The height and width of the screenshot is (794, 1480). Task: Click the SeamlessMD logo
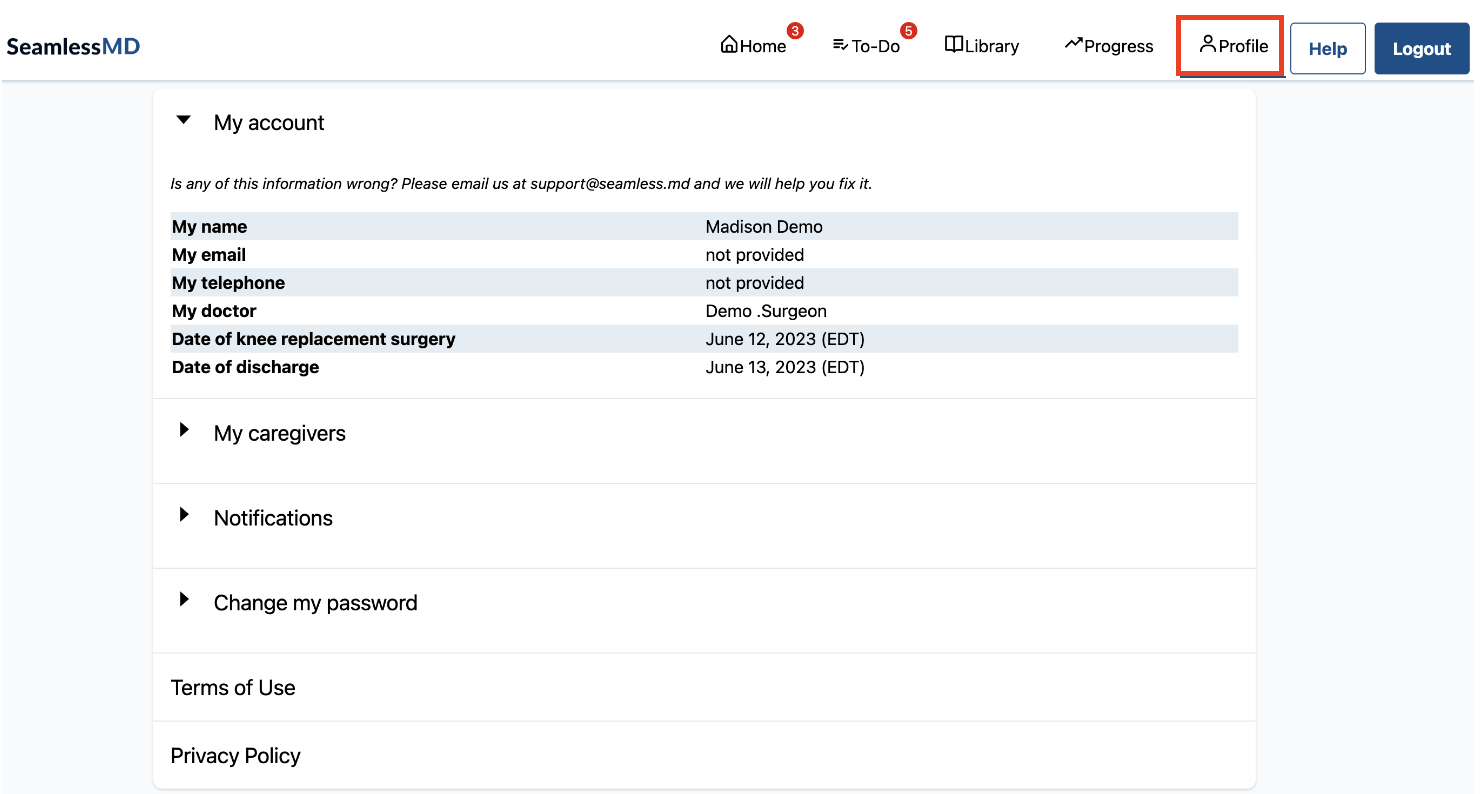coord(73,47)
